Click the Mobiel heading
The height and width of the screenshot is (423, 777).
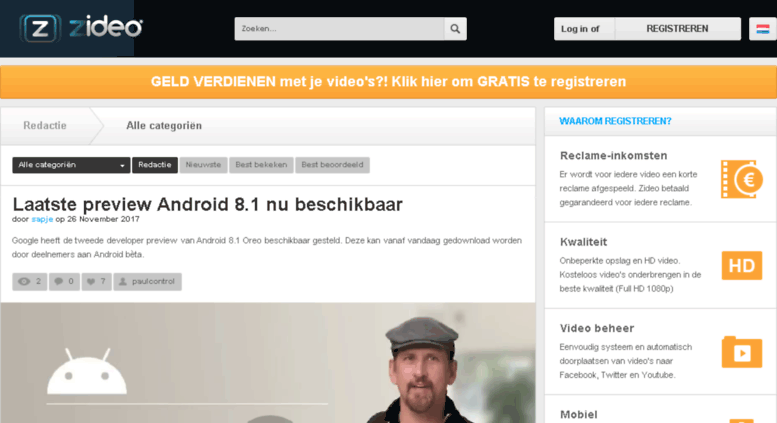579,415
